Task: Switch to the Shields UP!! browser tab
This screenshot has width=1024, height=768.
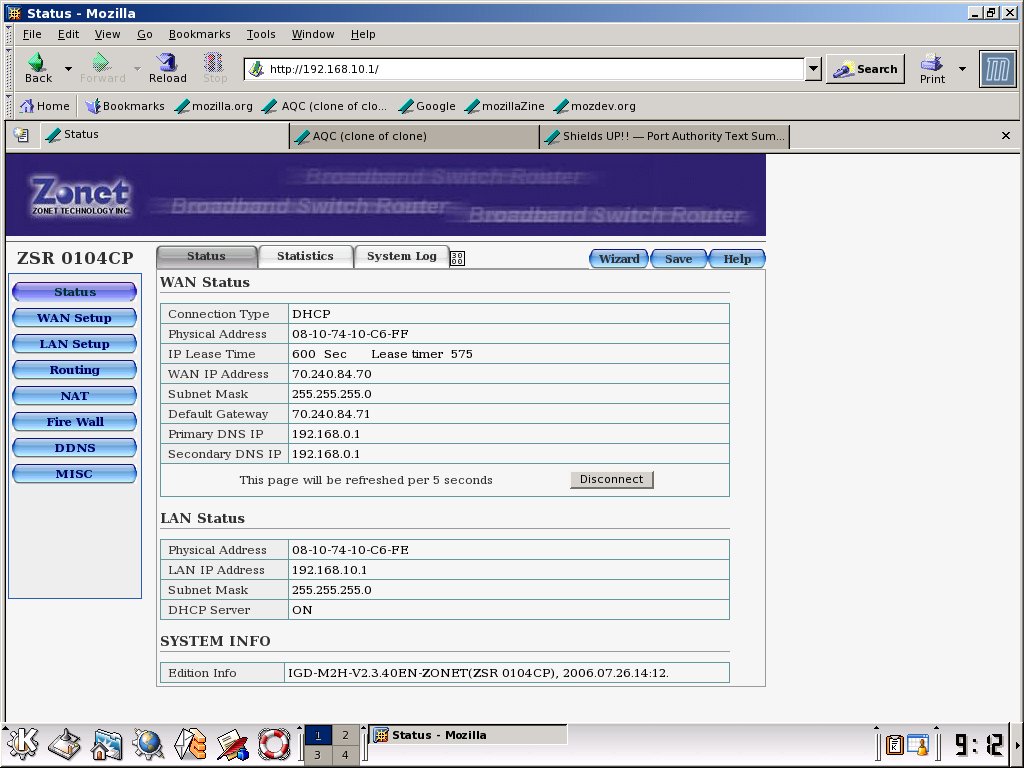Action: [665, 136]
